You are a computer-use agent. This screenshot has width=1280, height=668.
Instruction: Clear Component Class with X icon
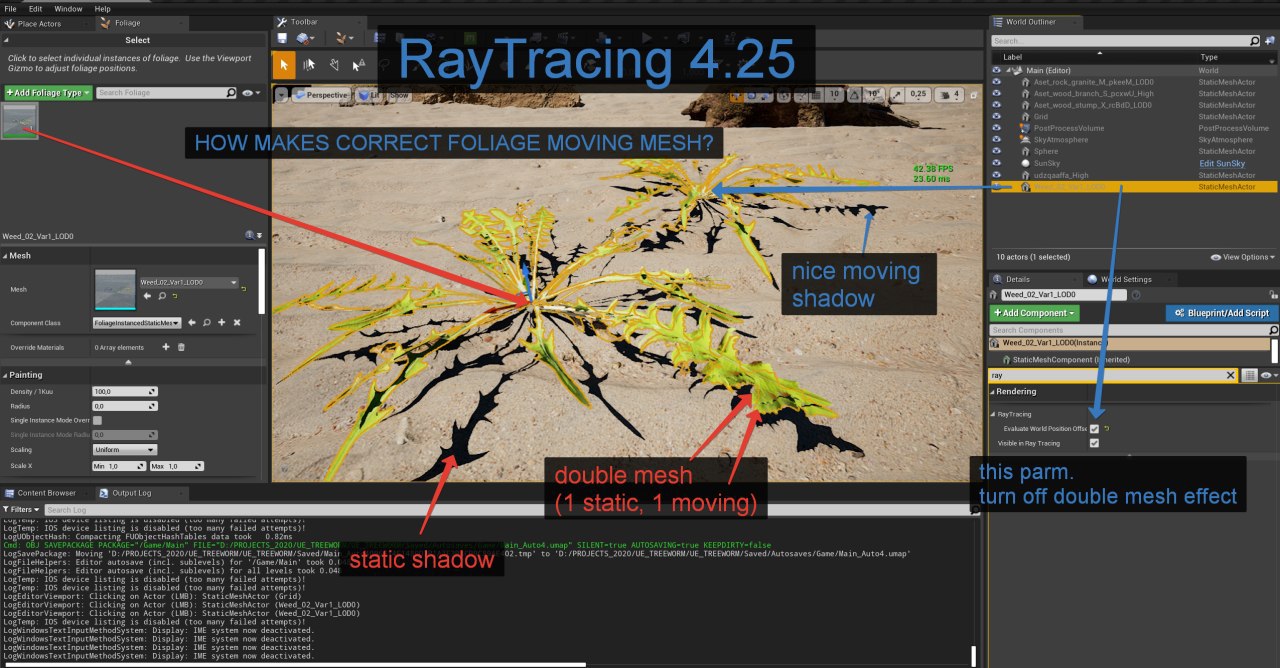(236, 323)
